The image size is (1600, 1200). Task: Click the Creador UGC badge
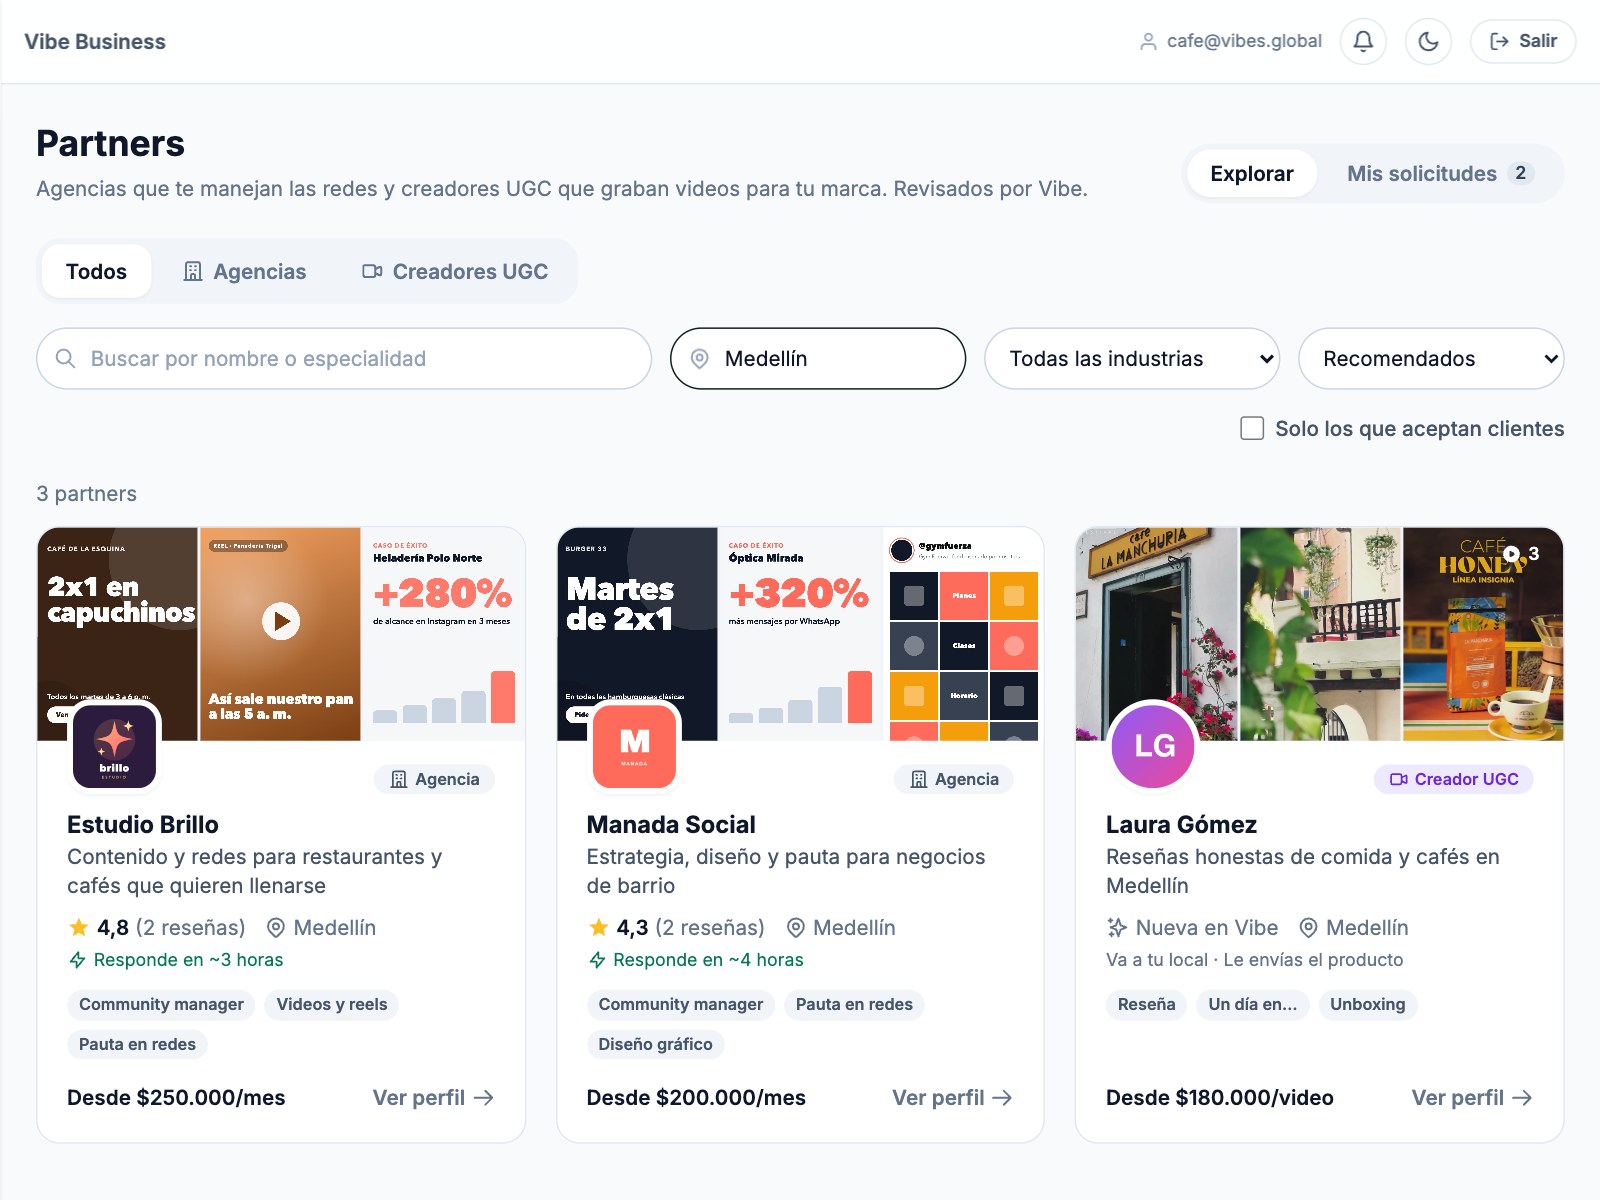[x=1454, y=779]
